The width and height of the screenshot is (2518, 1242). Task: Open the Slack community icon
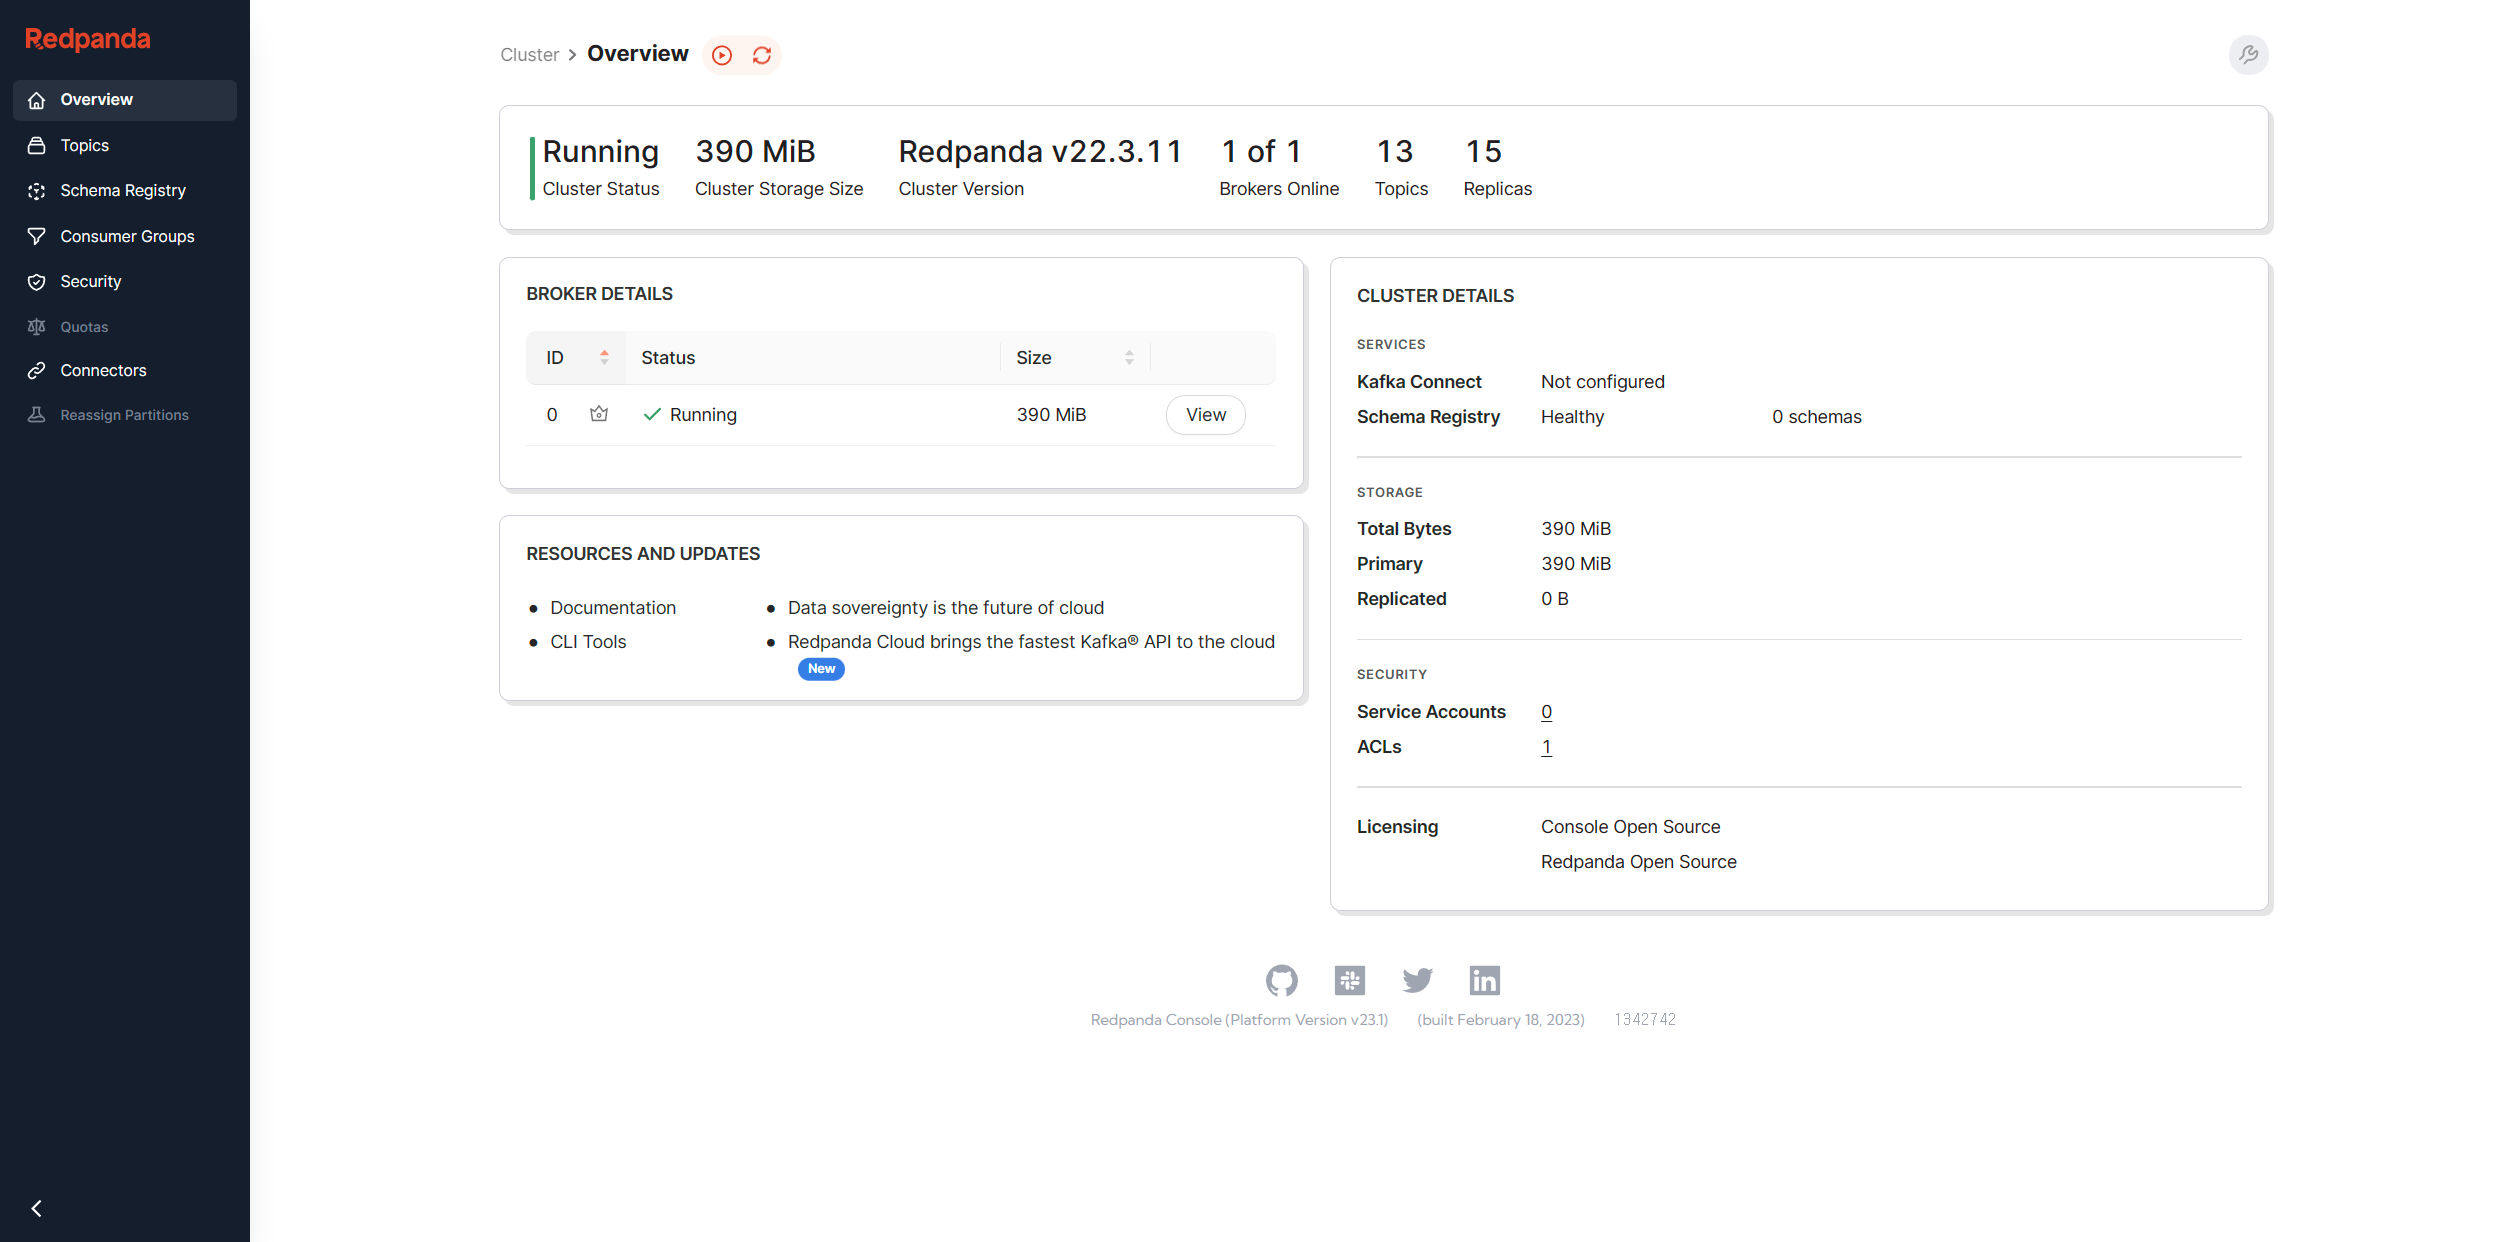[1349, 980]
